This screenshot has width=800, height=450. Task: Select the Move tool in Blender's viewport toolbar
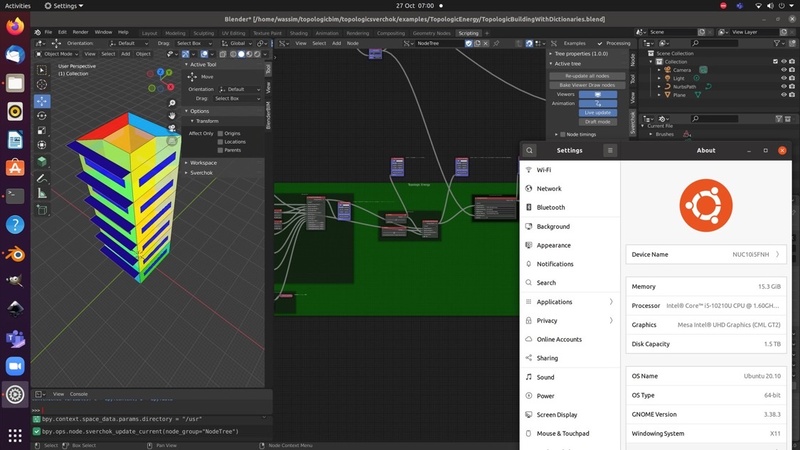pyautogui.click(x=42, y=101)
